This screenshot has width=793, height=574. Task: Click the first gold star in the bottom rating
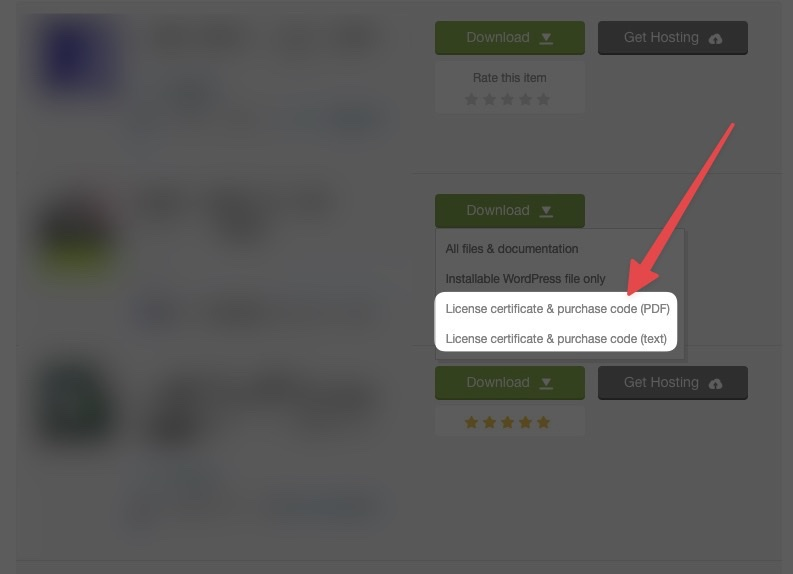471,422
